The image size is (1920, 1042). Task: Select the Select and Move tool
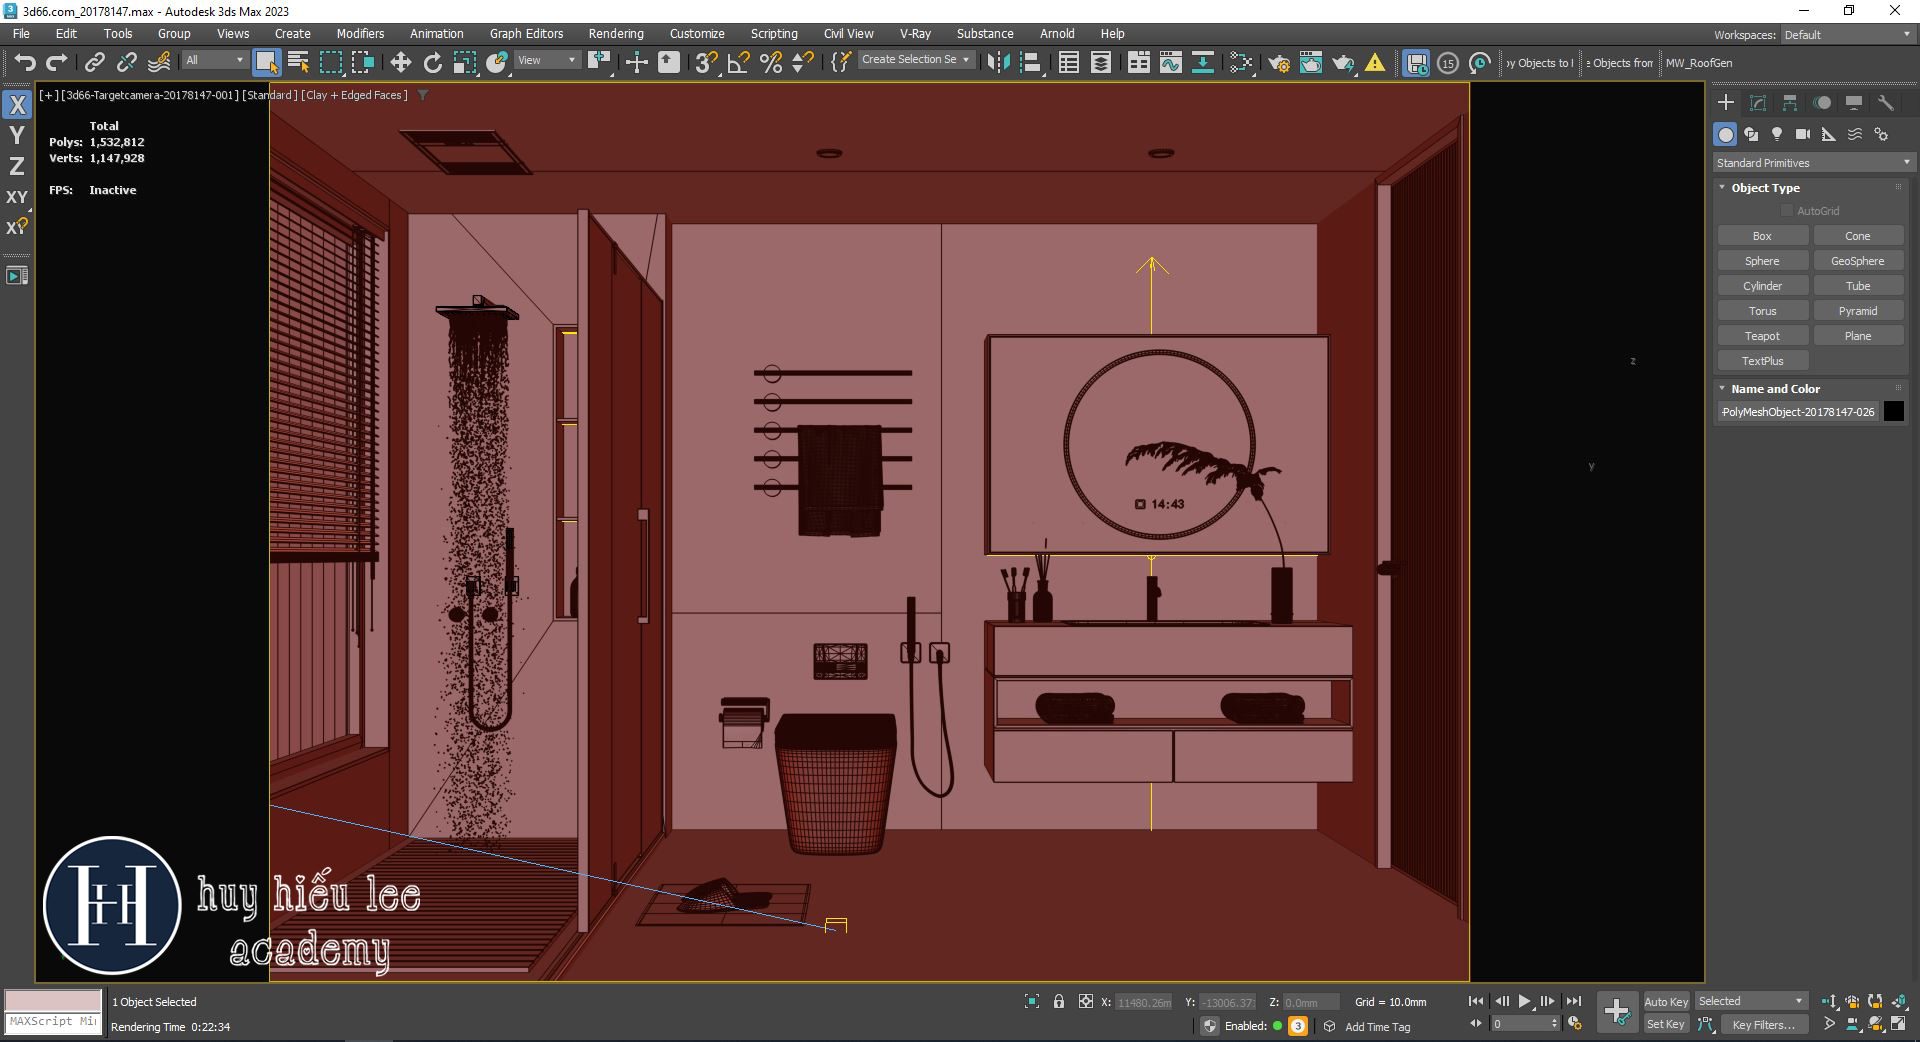(x=400, y=61)
